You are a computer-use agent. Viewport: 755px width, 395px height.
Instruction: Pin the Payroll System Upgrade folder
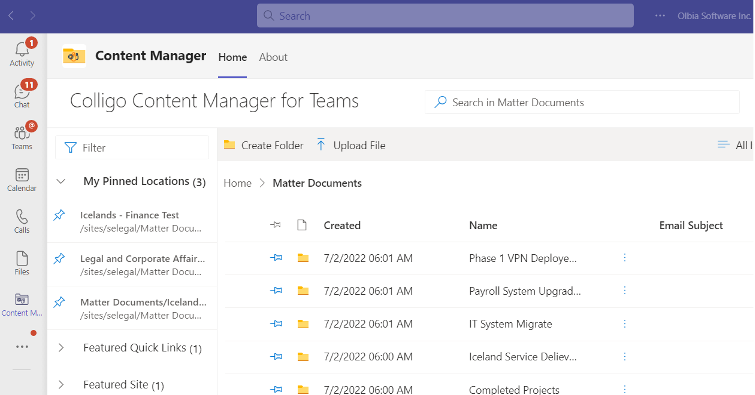(276, 290)
